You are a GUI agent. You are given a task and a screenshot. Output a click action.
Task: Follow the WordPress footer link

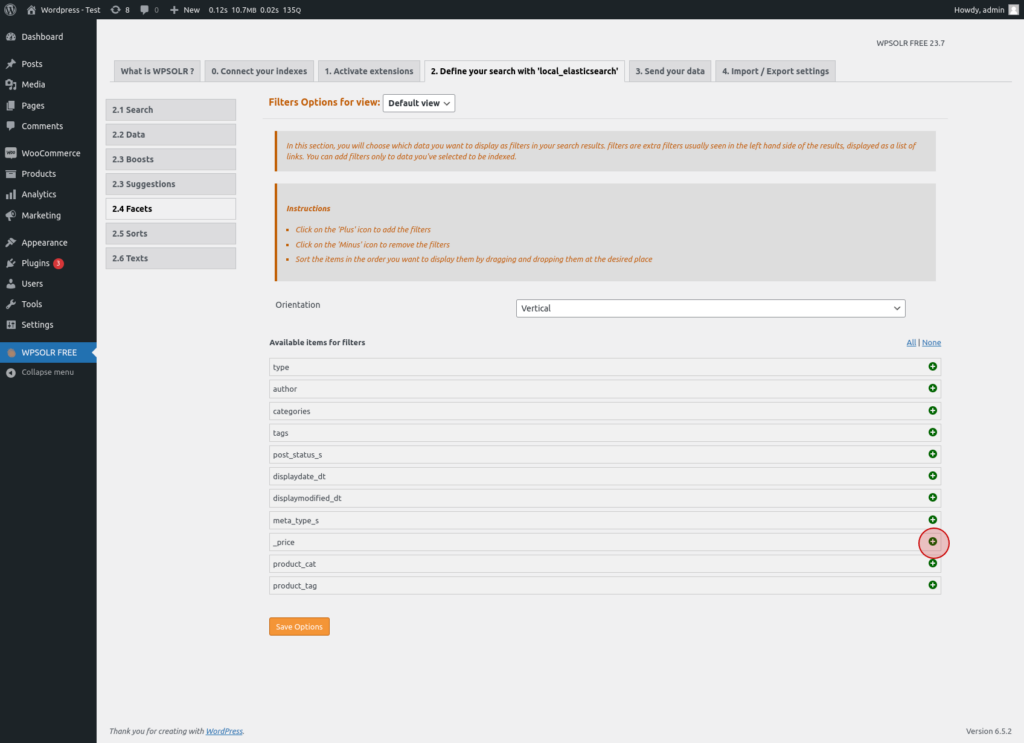point(224,731)
